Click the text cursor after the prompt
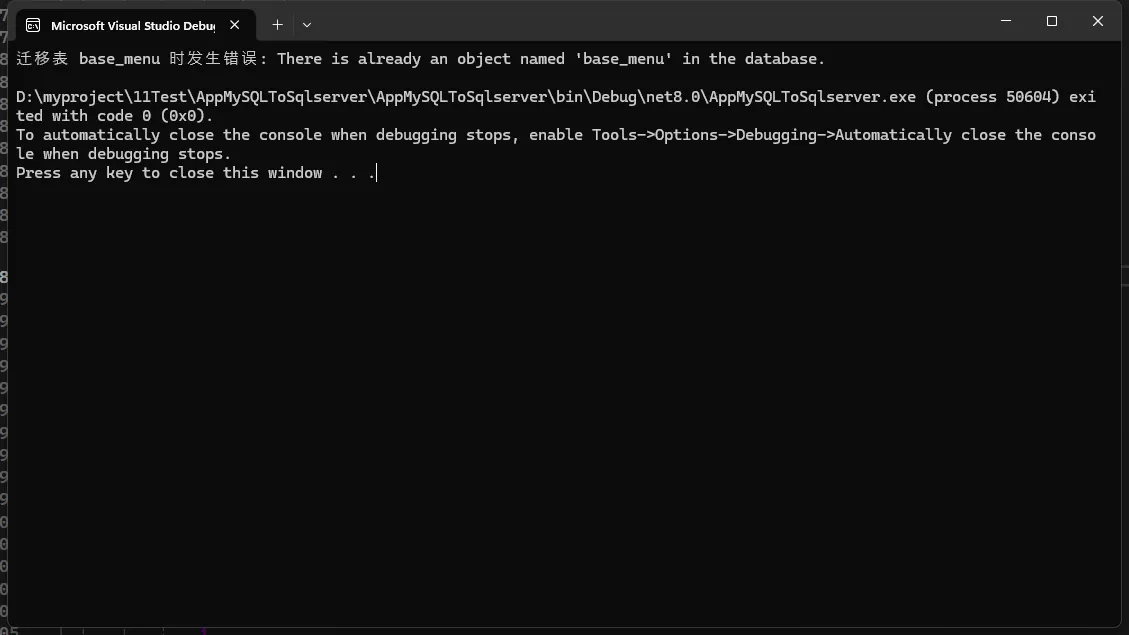This screenshot has height=635, width=1129. click(376, 173)
